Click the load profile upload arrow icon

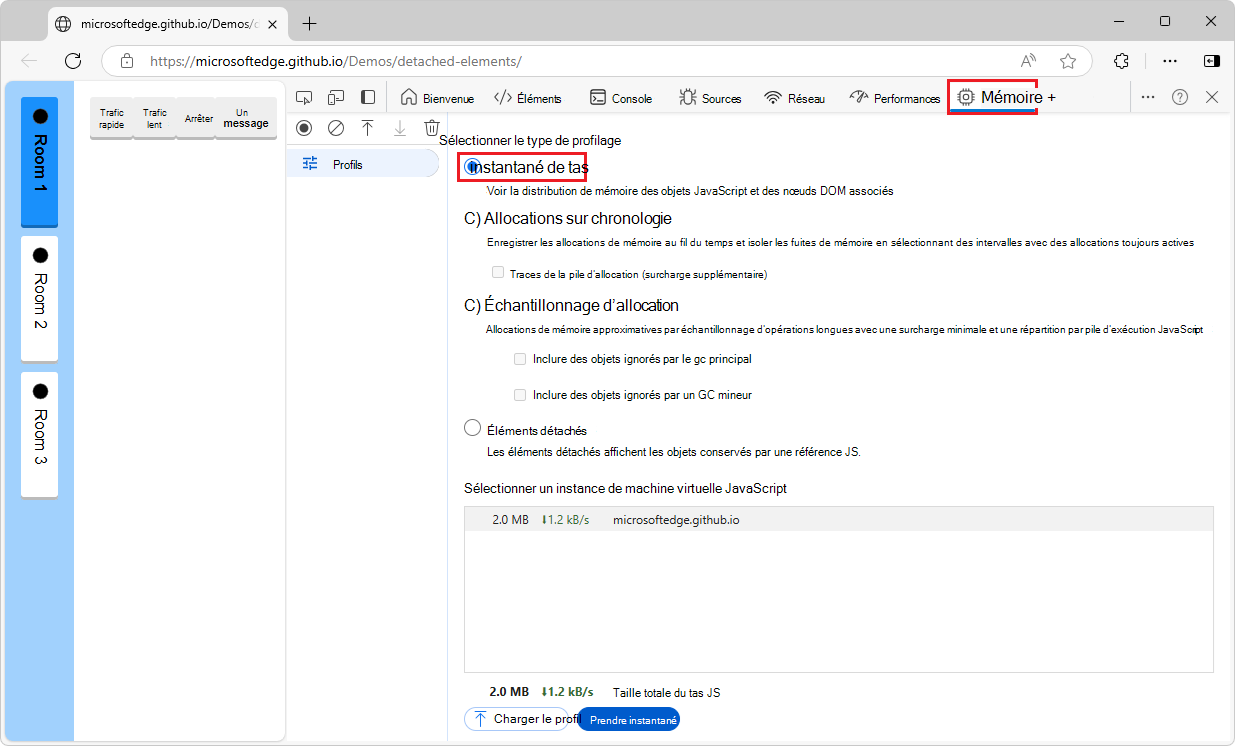[x=368, y=128]
